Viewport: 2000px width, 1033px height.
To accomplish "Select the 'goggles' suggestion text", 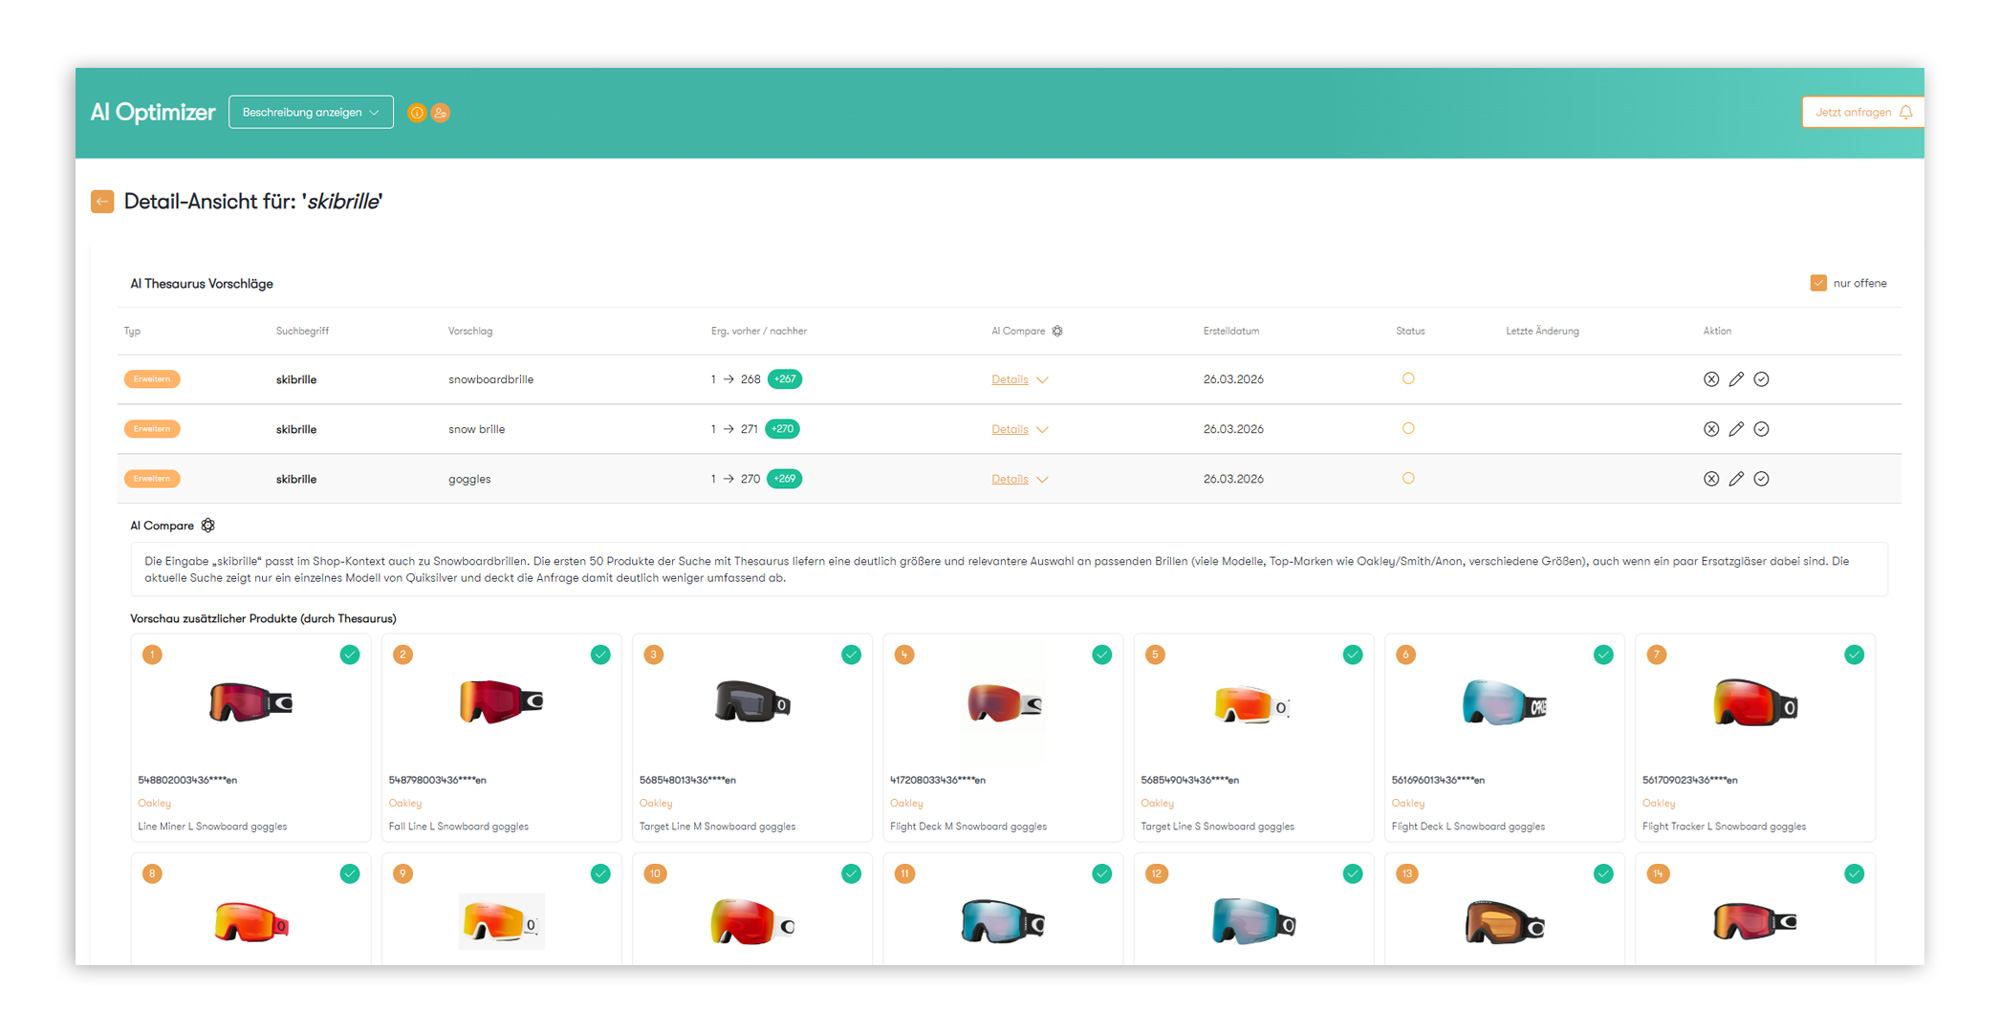I will (469, 480).
